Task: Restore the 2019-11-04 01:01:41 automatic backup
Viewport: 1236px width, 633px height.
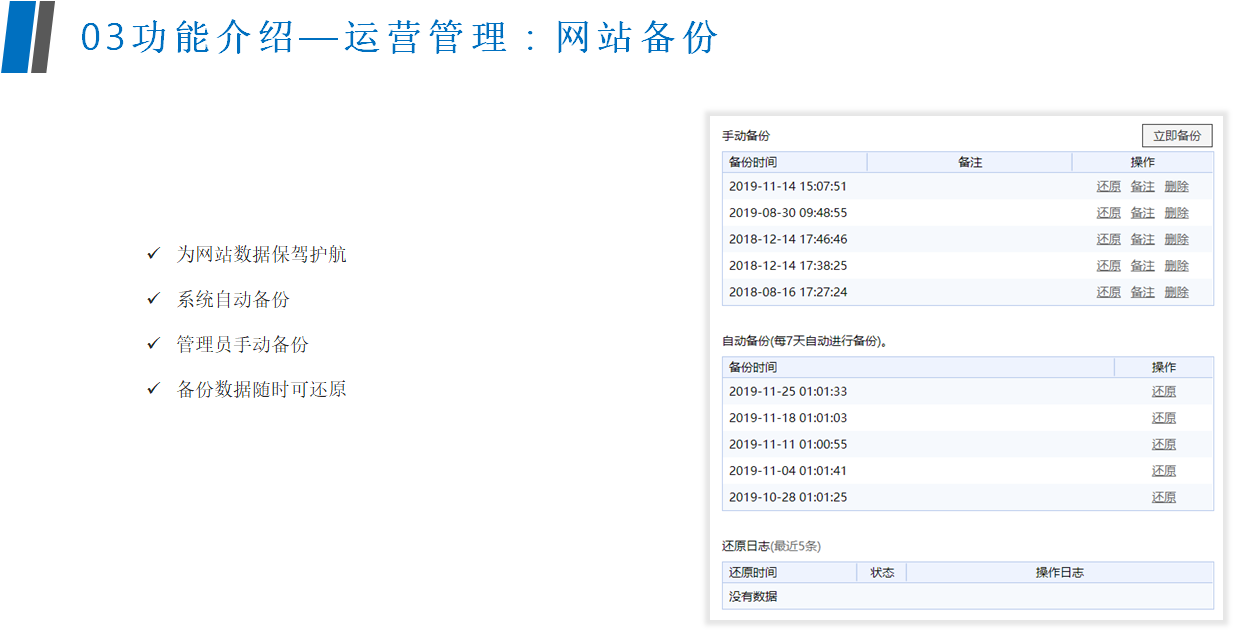Action: (1163, 471)
